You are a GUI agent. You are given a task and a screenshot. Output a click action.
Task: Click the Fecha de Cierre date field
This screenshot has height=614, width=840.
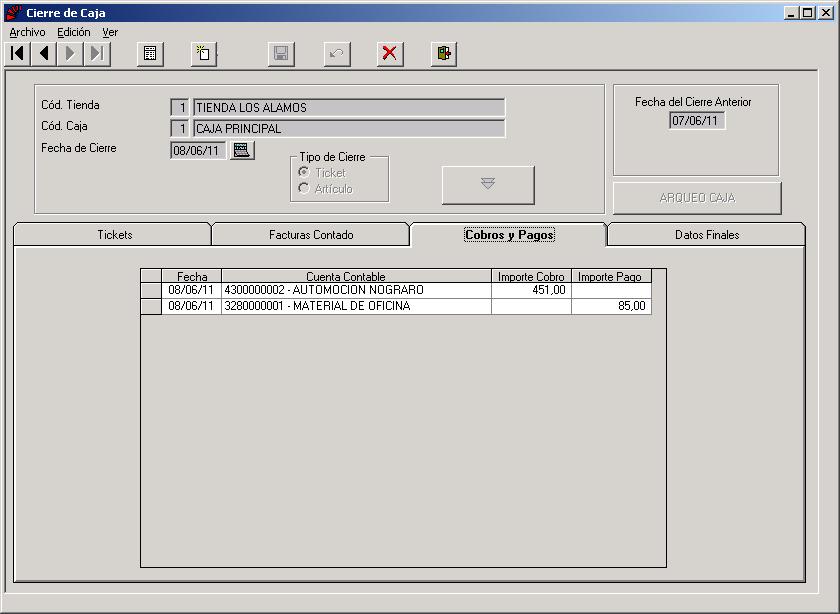(x=198, y=150)
